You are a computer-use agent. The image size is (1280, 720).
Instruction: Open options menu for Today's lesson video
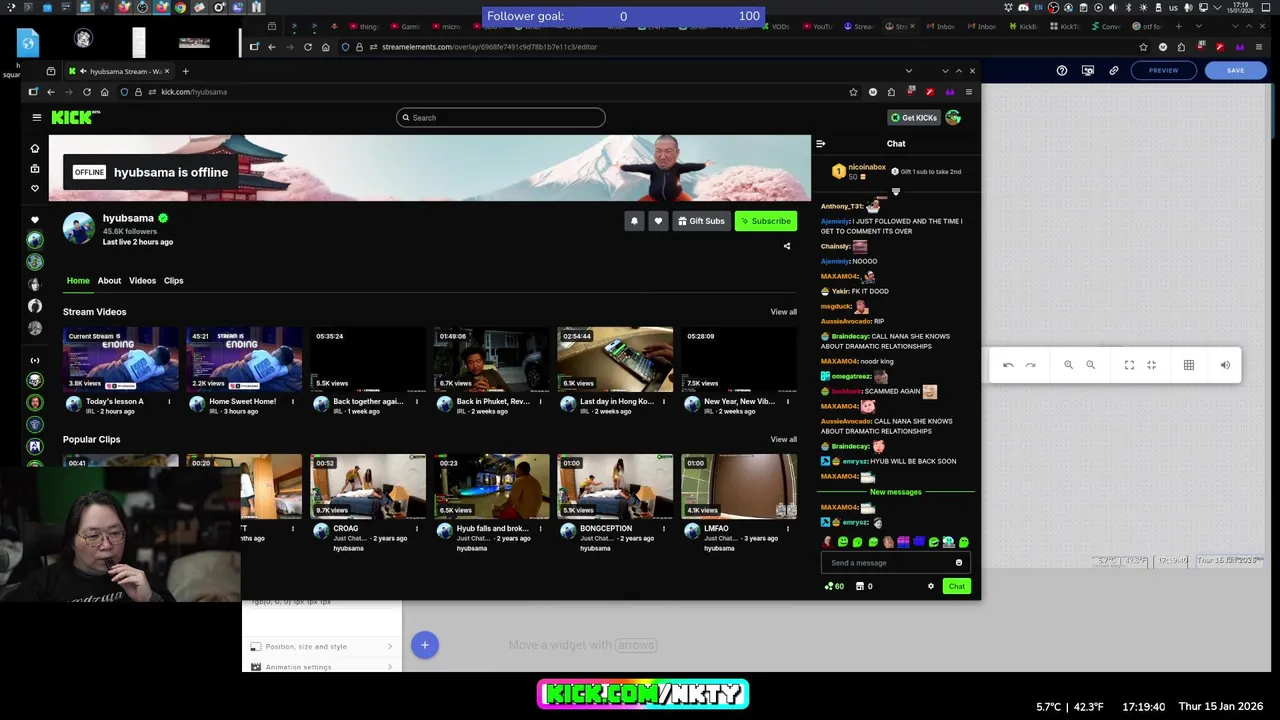pos(169,402)
